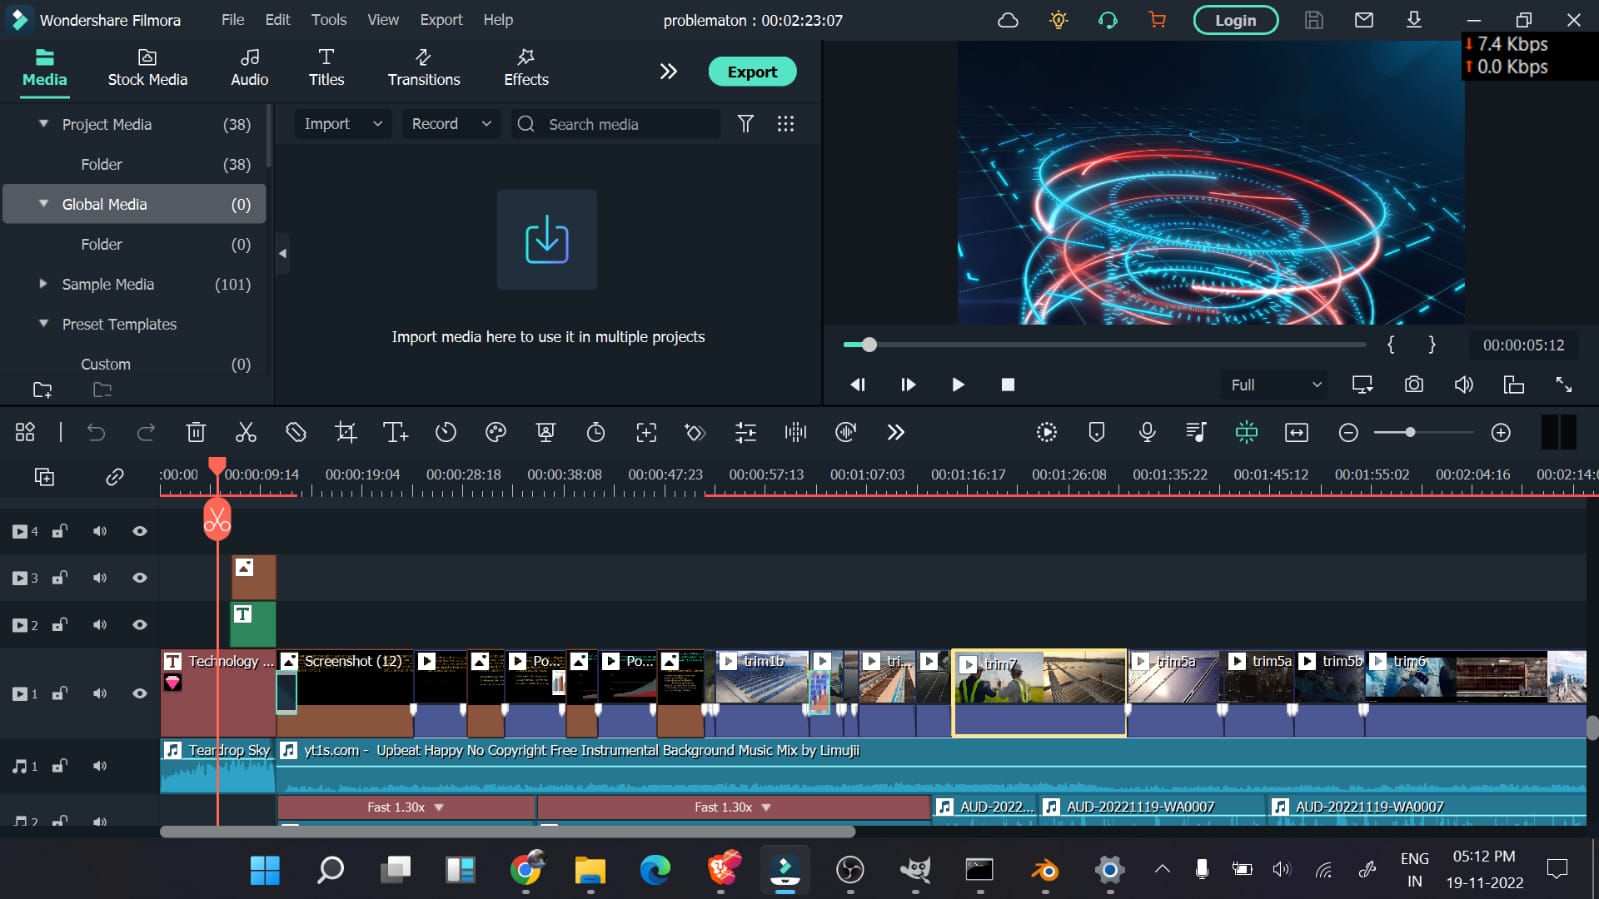
Task: Expand more tabs with double chevron near Export
Action: click(668, 71)
